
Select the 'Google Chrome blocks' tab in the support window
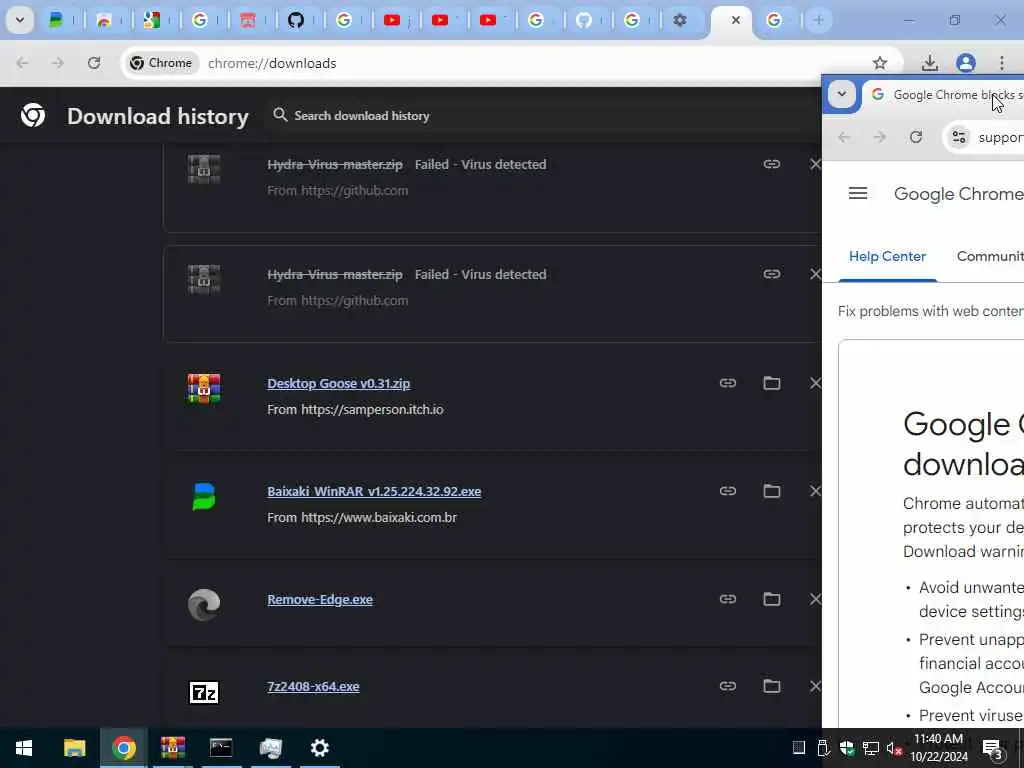pyautogui.click(x=944, y=95)
